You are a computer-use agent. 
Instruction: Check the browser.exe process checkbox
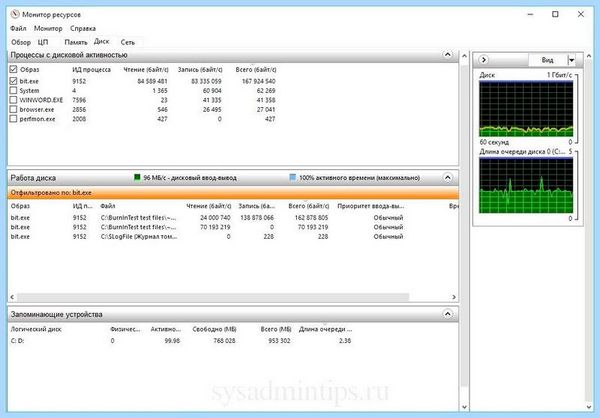[13, 109]
